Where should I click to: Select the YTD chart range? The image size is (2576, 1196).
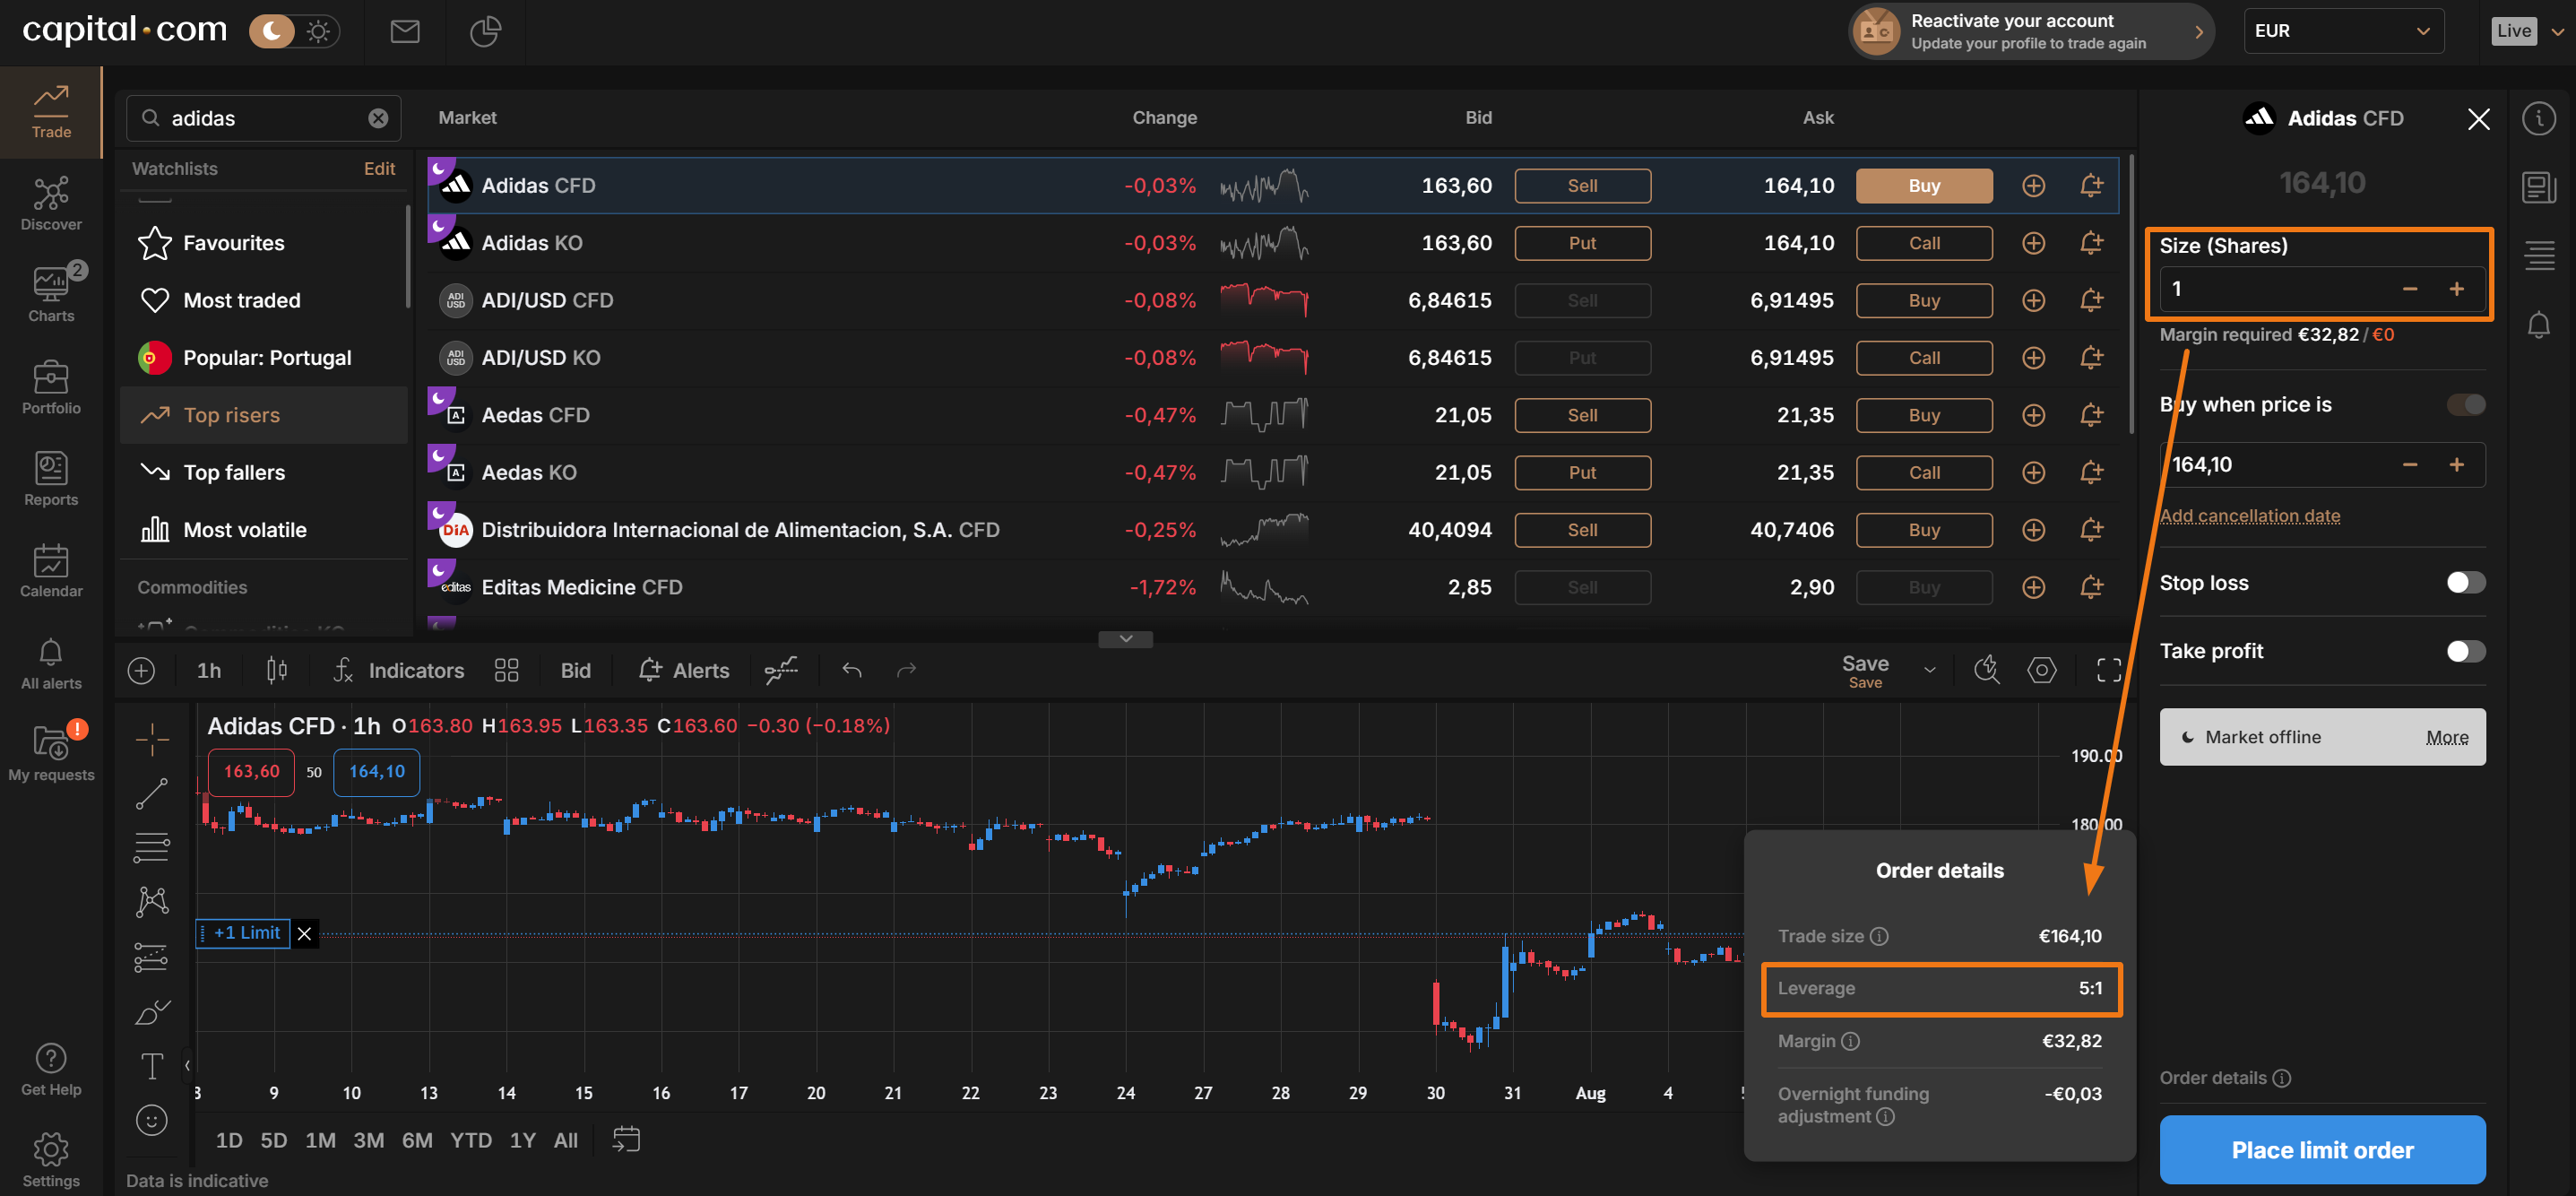tap(471, 1140)
